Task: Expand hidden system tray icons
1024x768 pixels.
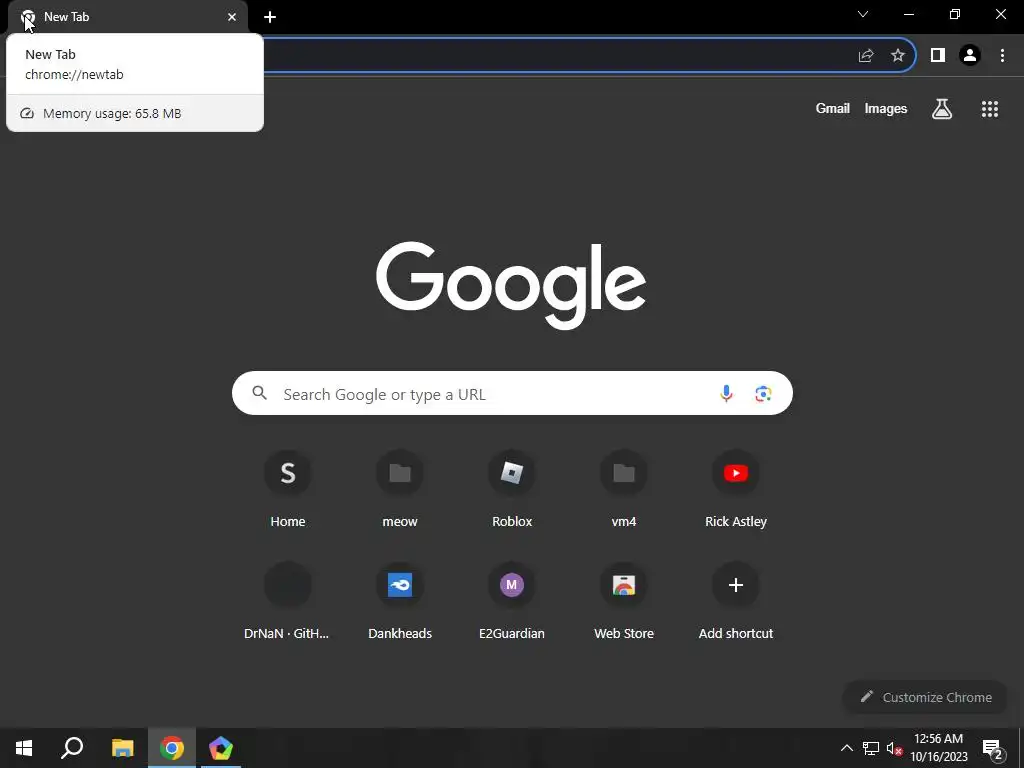Action: pyautogui.click(x=846, y=748)
